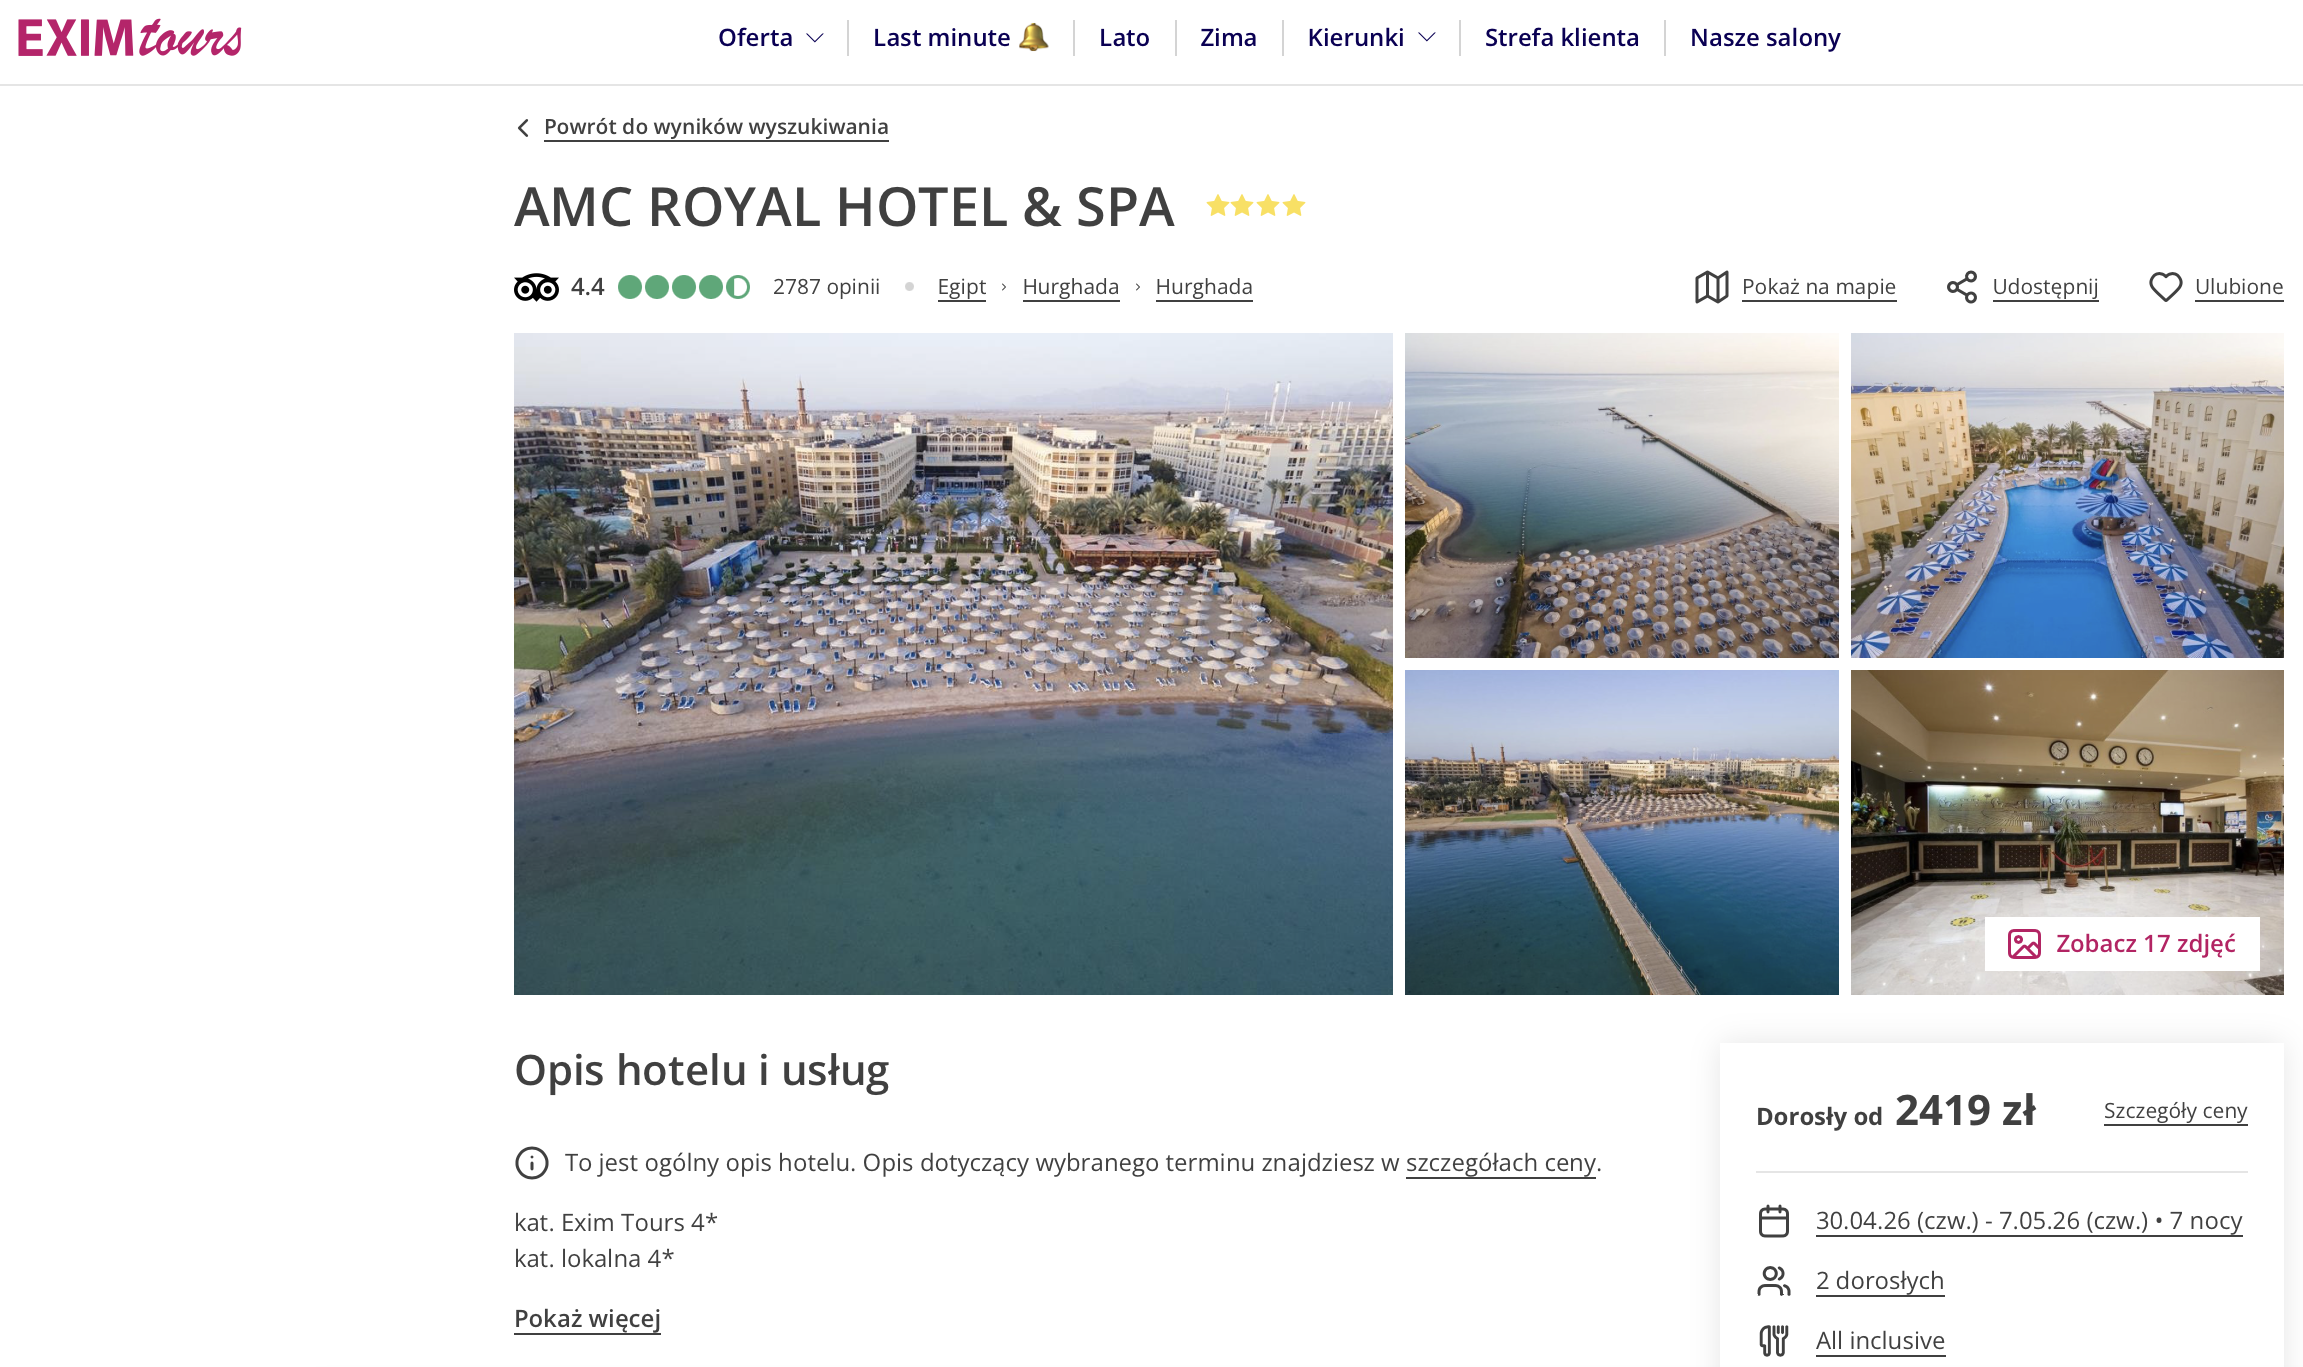This screenshot has height=1367, width=2303.
Task: Click the TripAdvisor owl icon
Action: (x=536, y=287)
